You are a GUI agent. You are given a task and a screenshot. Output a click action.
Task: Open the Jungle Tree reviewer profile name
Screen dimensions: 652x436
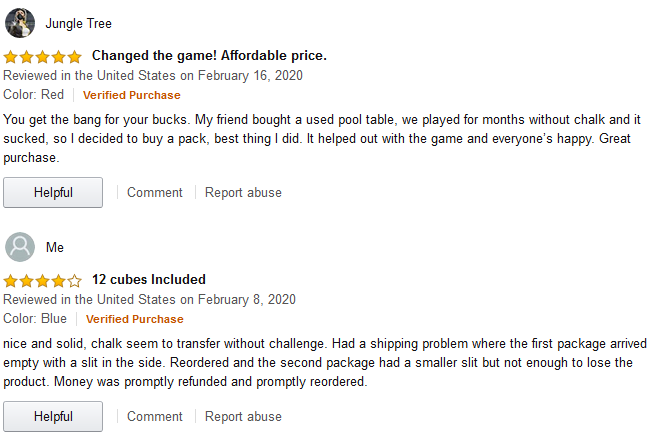click(79, 23)
